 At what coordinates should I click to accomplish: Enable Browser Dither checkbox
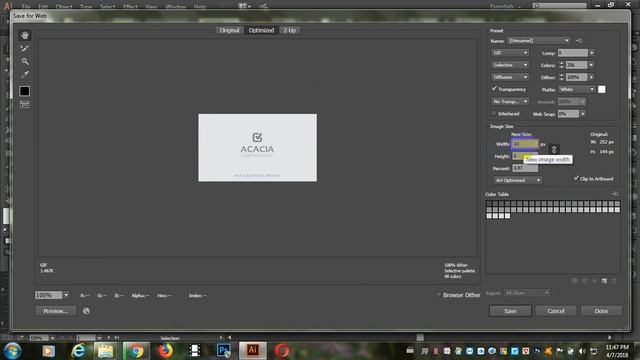pyautogui.click(x=439, y=295)
